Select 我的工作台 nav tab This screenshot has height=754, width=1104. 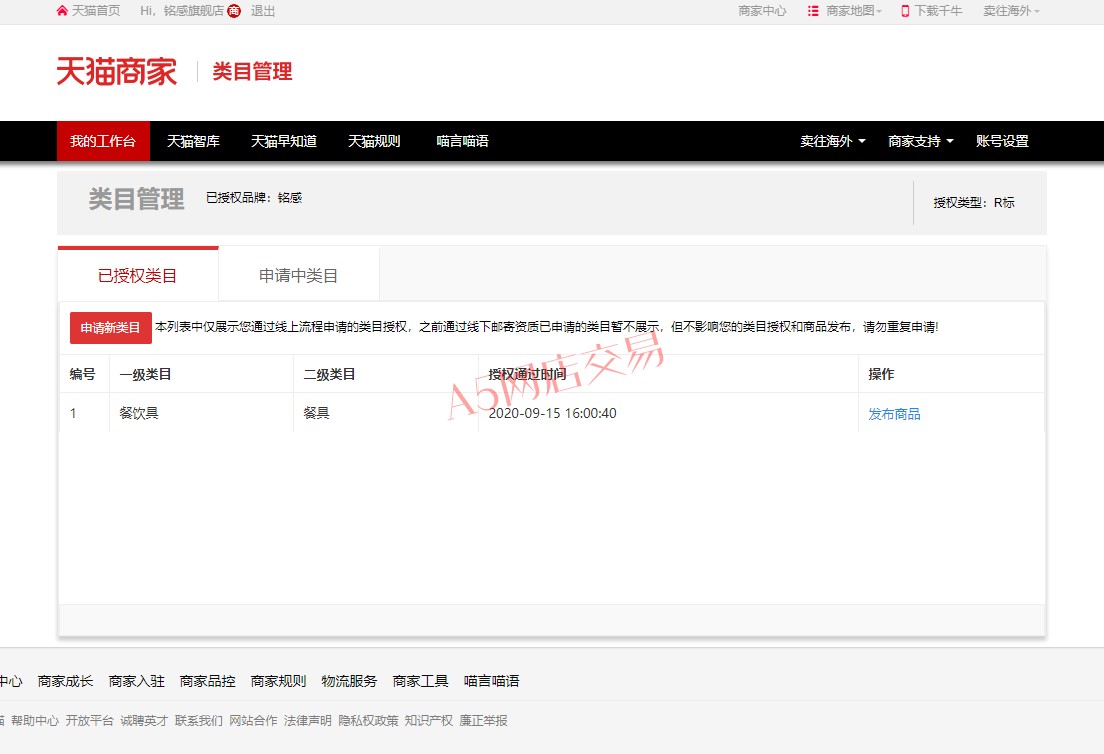[103, 141]
